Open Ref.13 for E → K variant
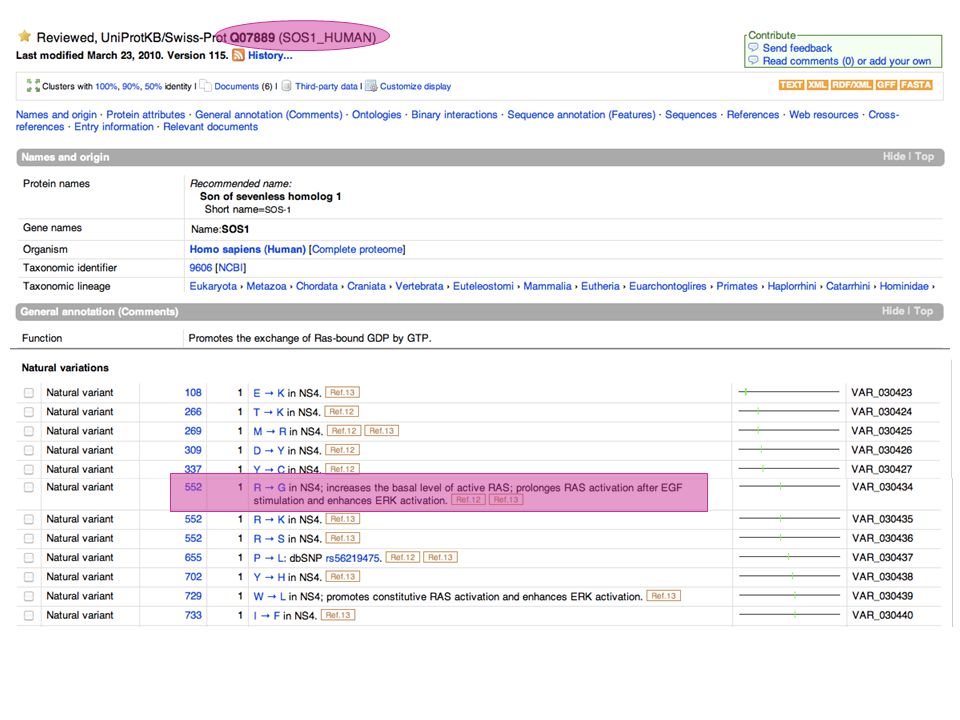The image size is (960, 720). (342, 392)
